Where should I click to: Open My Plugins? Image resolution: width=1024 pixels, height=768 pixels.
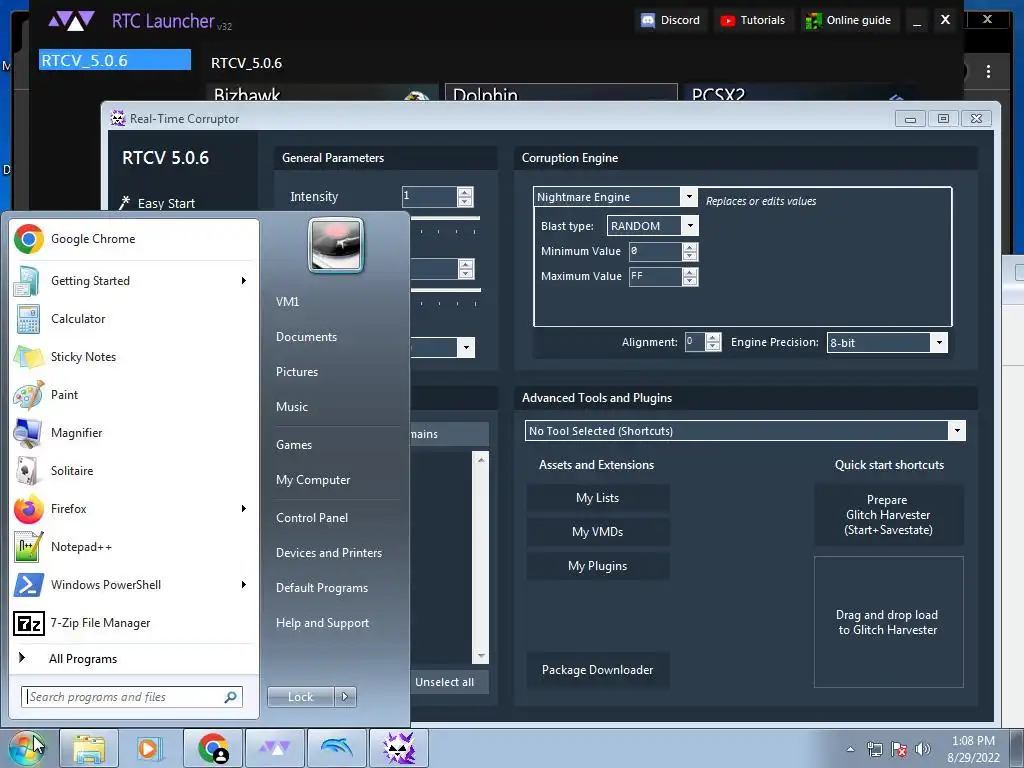point(598,566)
